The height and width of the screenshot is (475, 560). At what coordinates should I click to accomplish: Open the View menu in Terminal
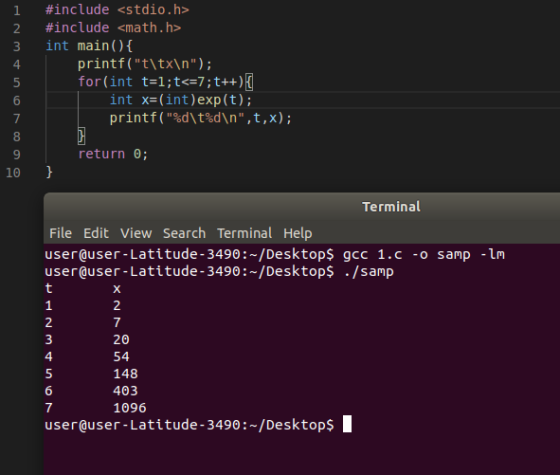pos(136,233)
